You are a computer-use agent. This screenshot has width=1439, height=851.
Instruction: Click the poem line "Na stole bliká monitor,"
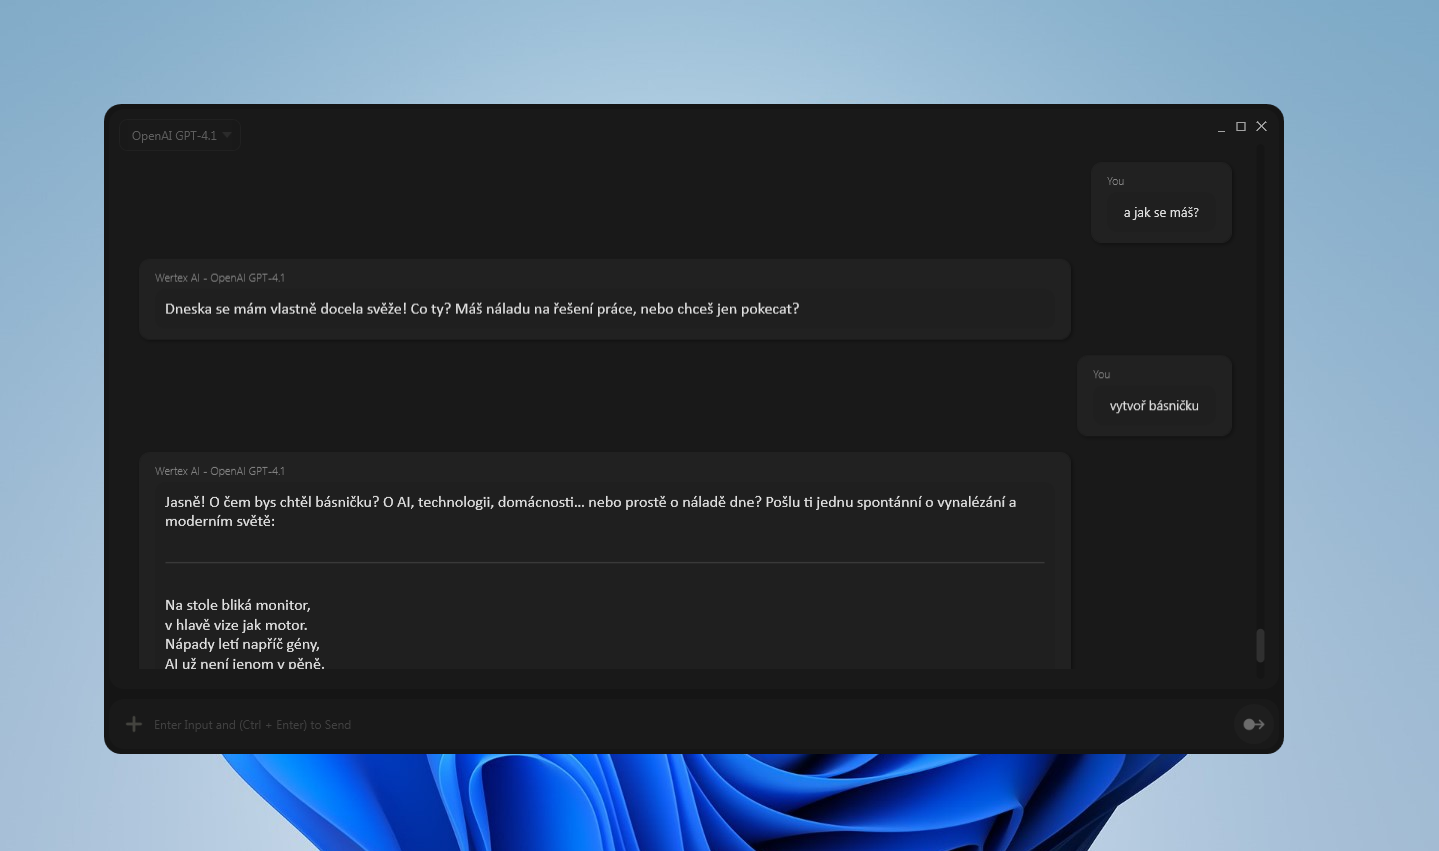click(238, 605)
